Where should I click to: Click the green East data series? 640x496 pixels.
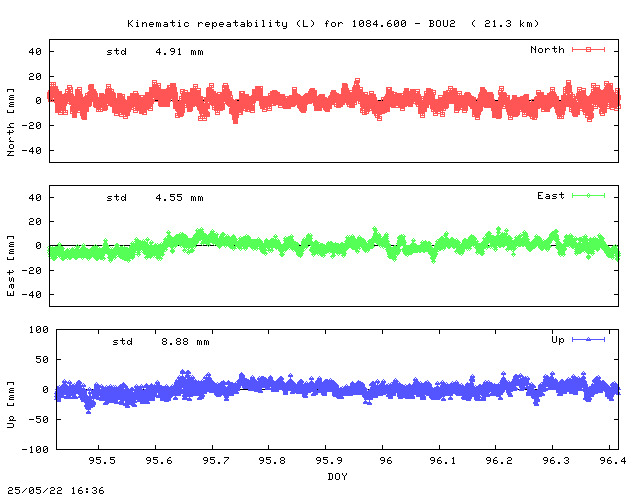tap(334, 245)
